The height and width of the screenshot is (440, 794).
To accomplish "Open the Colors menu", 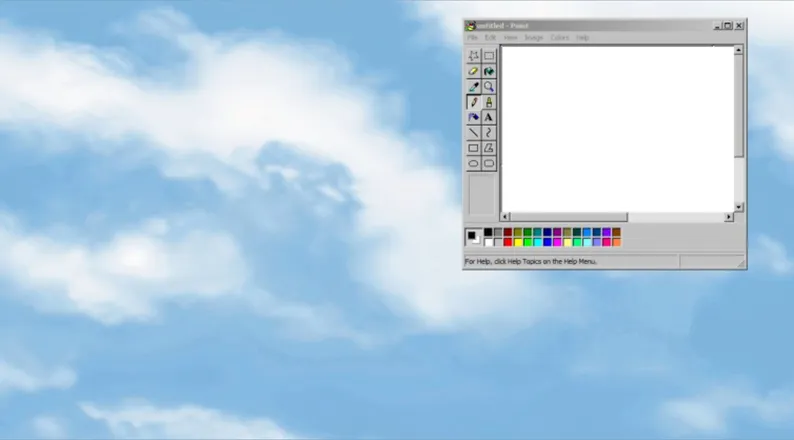I will 560,37.
